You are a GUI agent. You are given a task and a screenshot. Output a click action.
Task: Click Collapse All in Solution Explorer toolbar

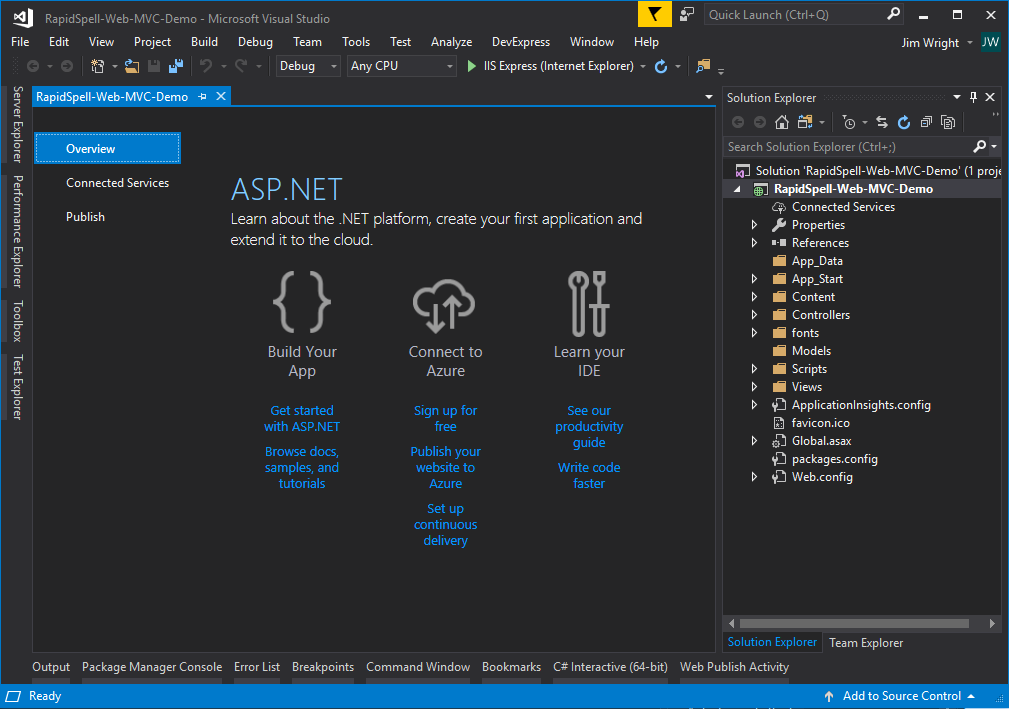coord(926,122)
